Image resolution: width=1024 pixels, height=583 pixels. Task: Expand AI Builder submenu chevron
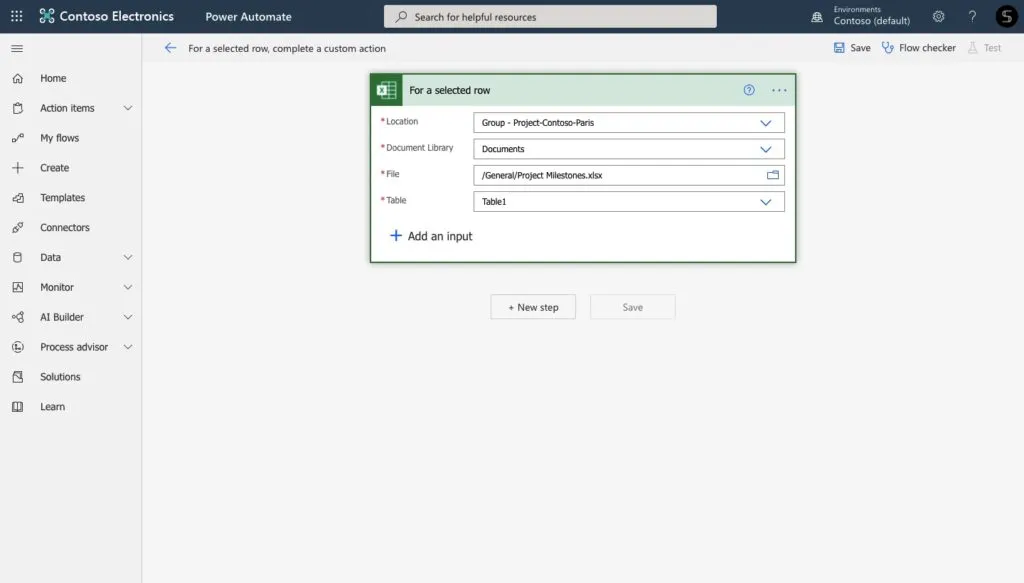[128, 317]
